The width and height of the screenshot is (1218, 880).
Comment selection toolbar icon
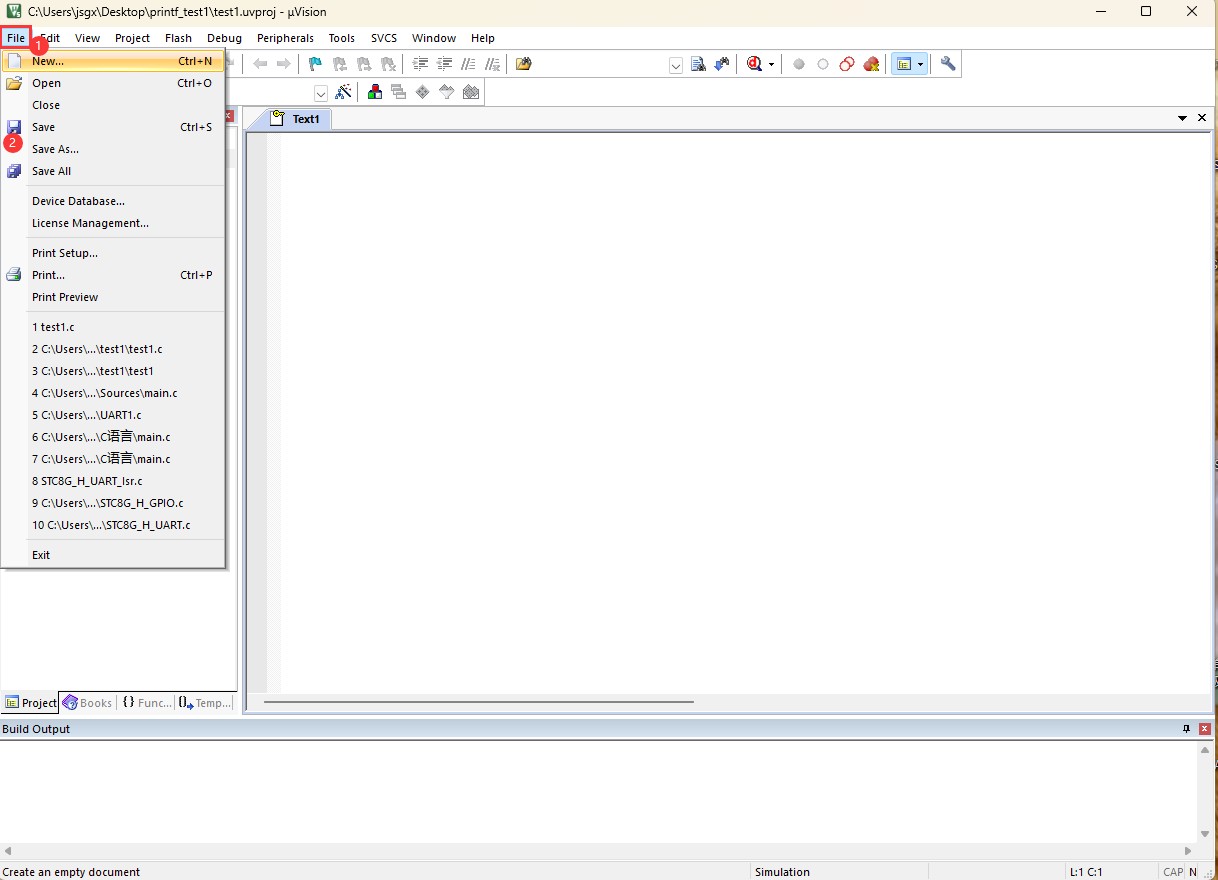(468, 64)
